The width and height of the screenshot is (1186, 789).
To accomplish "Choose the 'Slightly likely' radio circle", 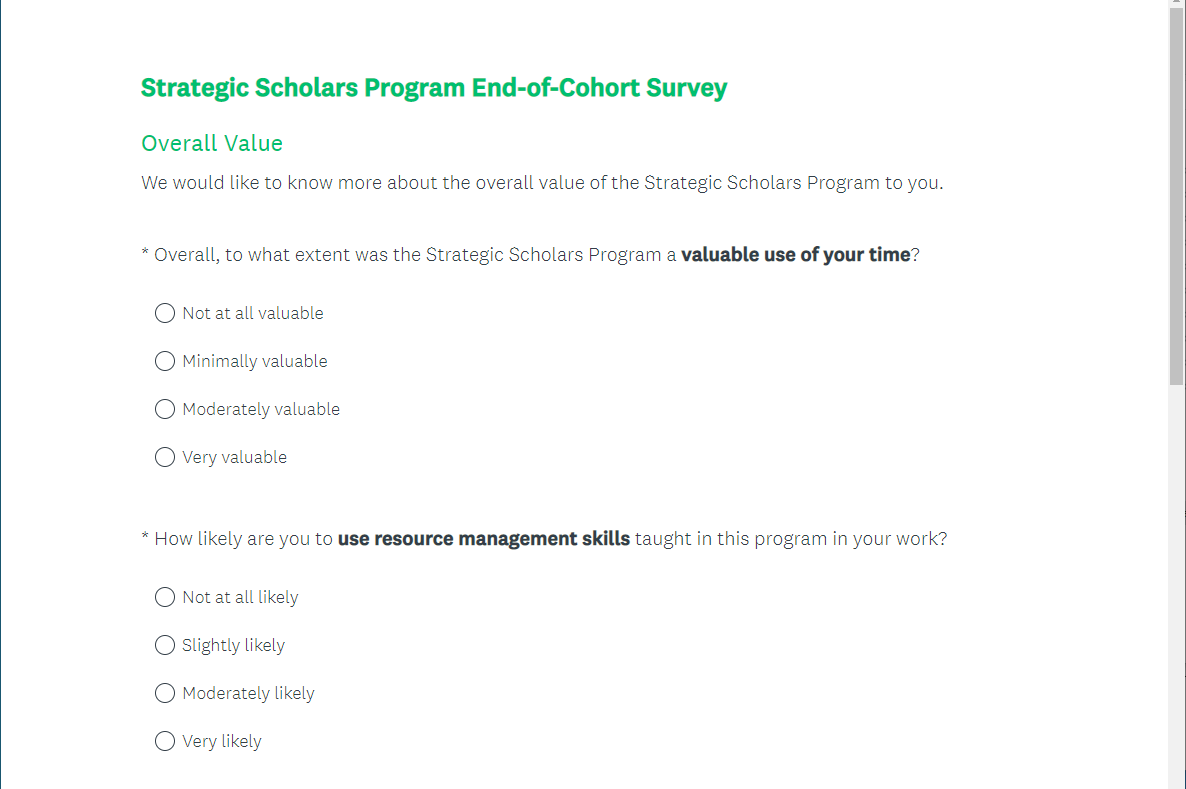I will coord(165,645).
